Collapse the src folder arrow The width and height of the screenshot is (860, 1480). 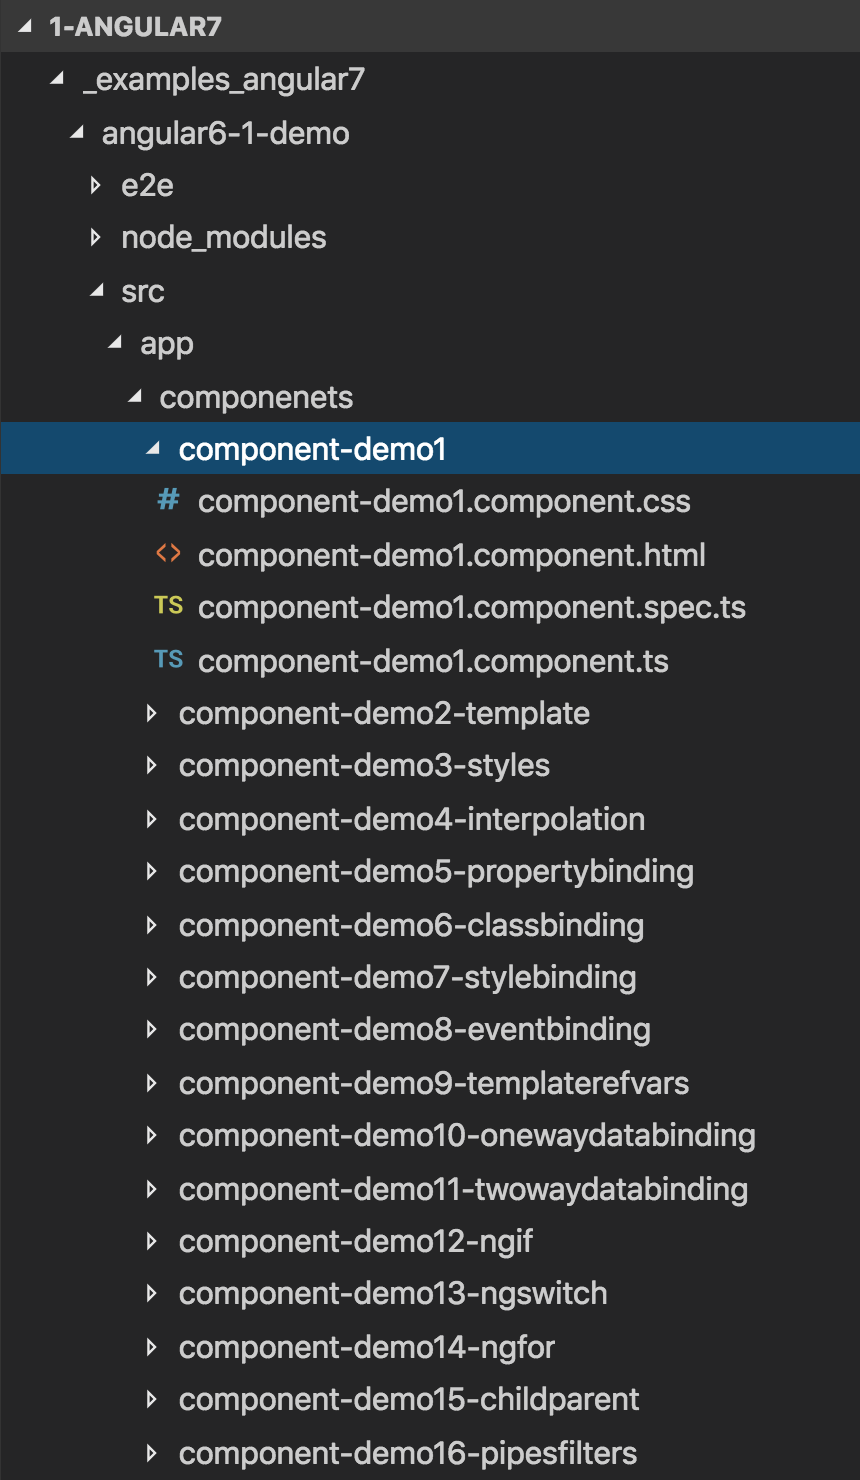coord(96,291)
